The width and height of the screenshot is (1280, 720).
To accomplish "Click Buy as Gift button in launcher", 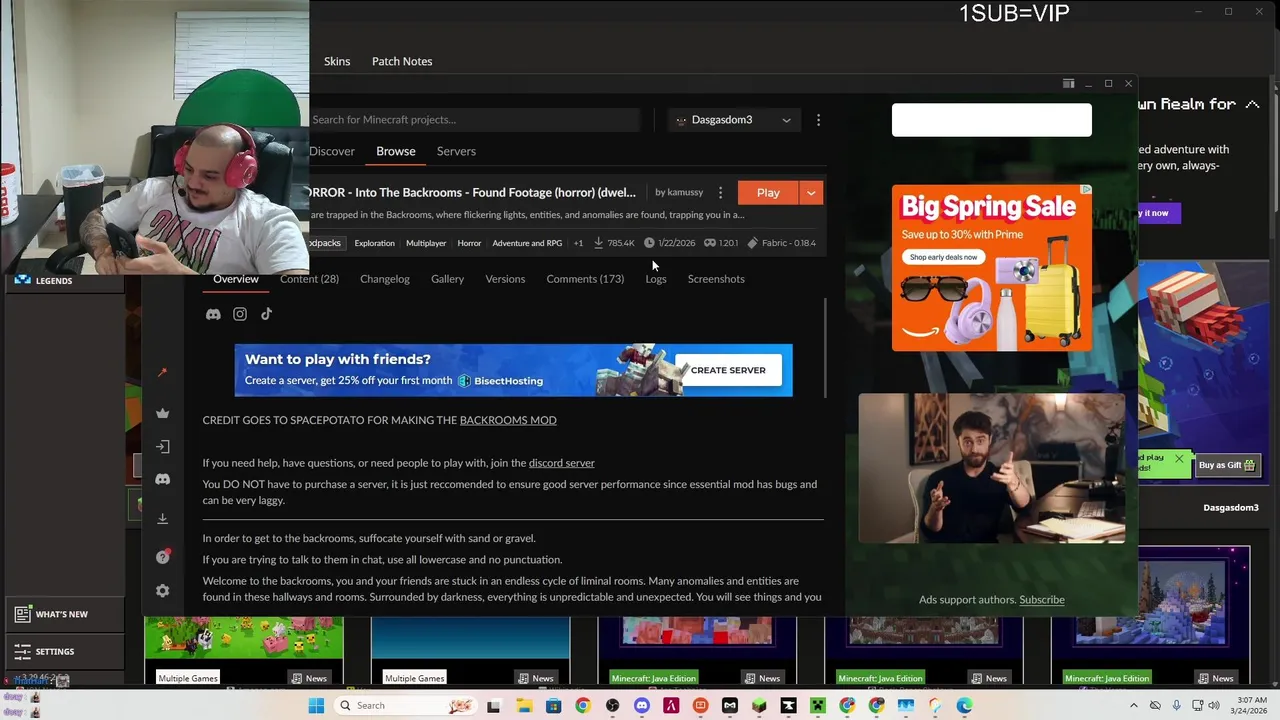I will click(x=1227, y=465).
